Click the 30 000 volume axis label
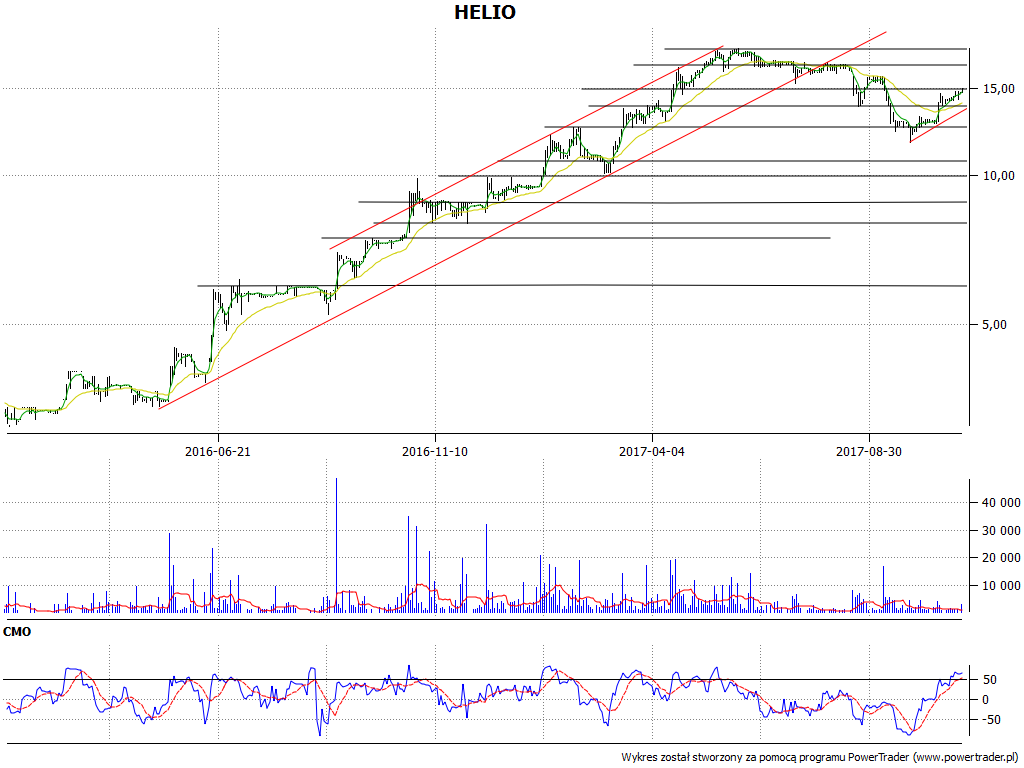Image resolution: width=1024 pixels, height=768 pixels. (1001, 530)
